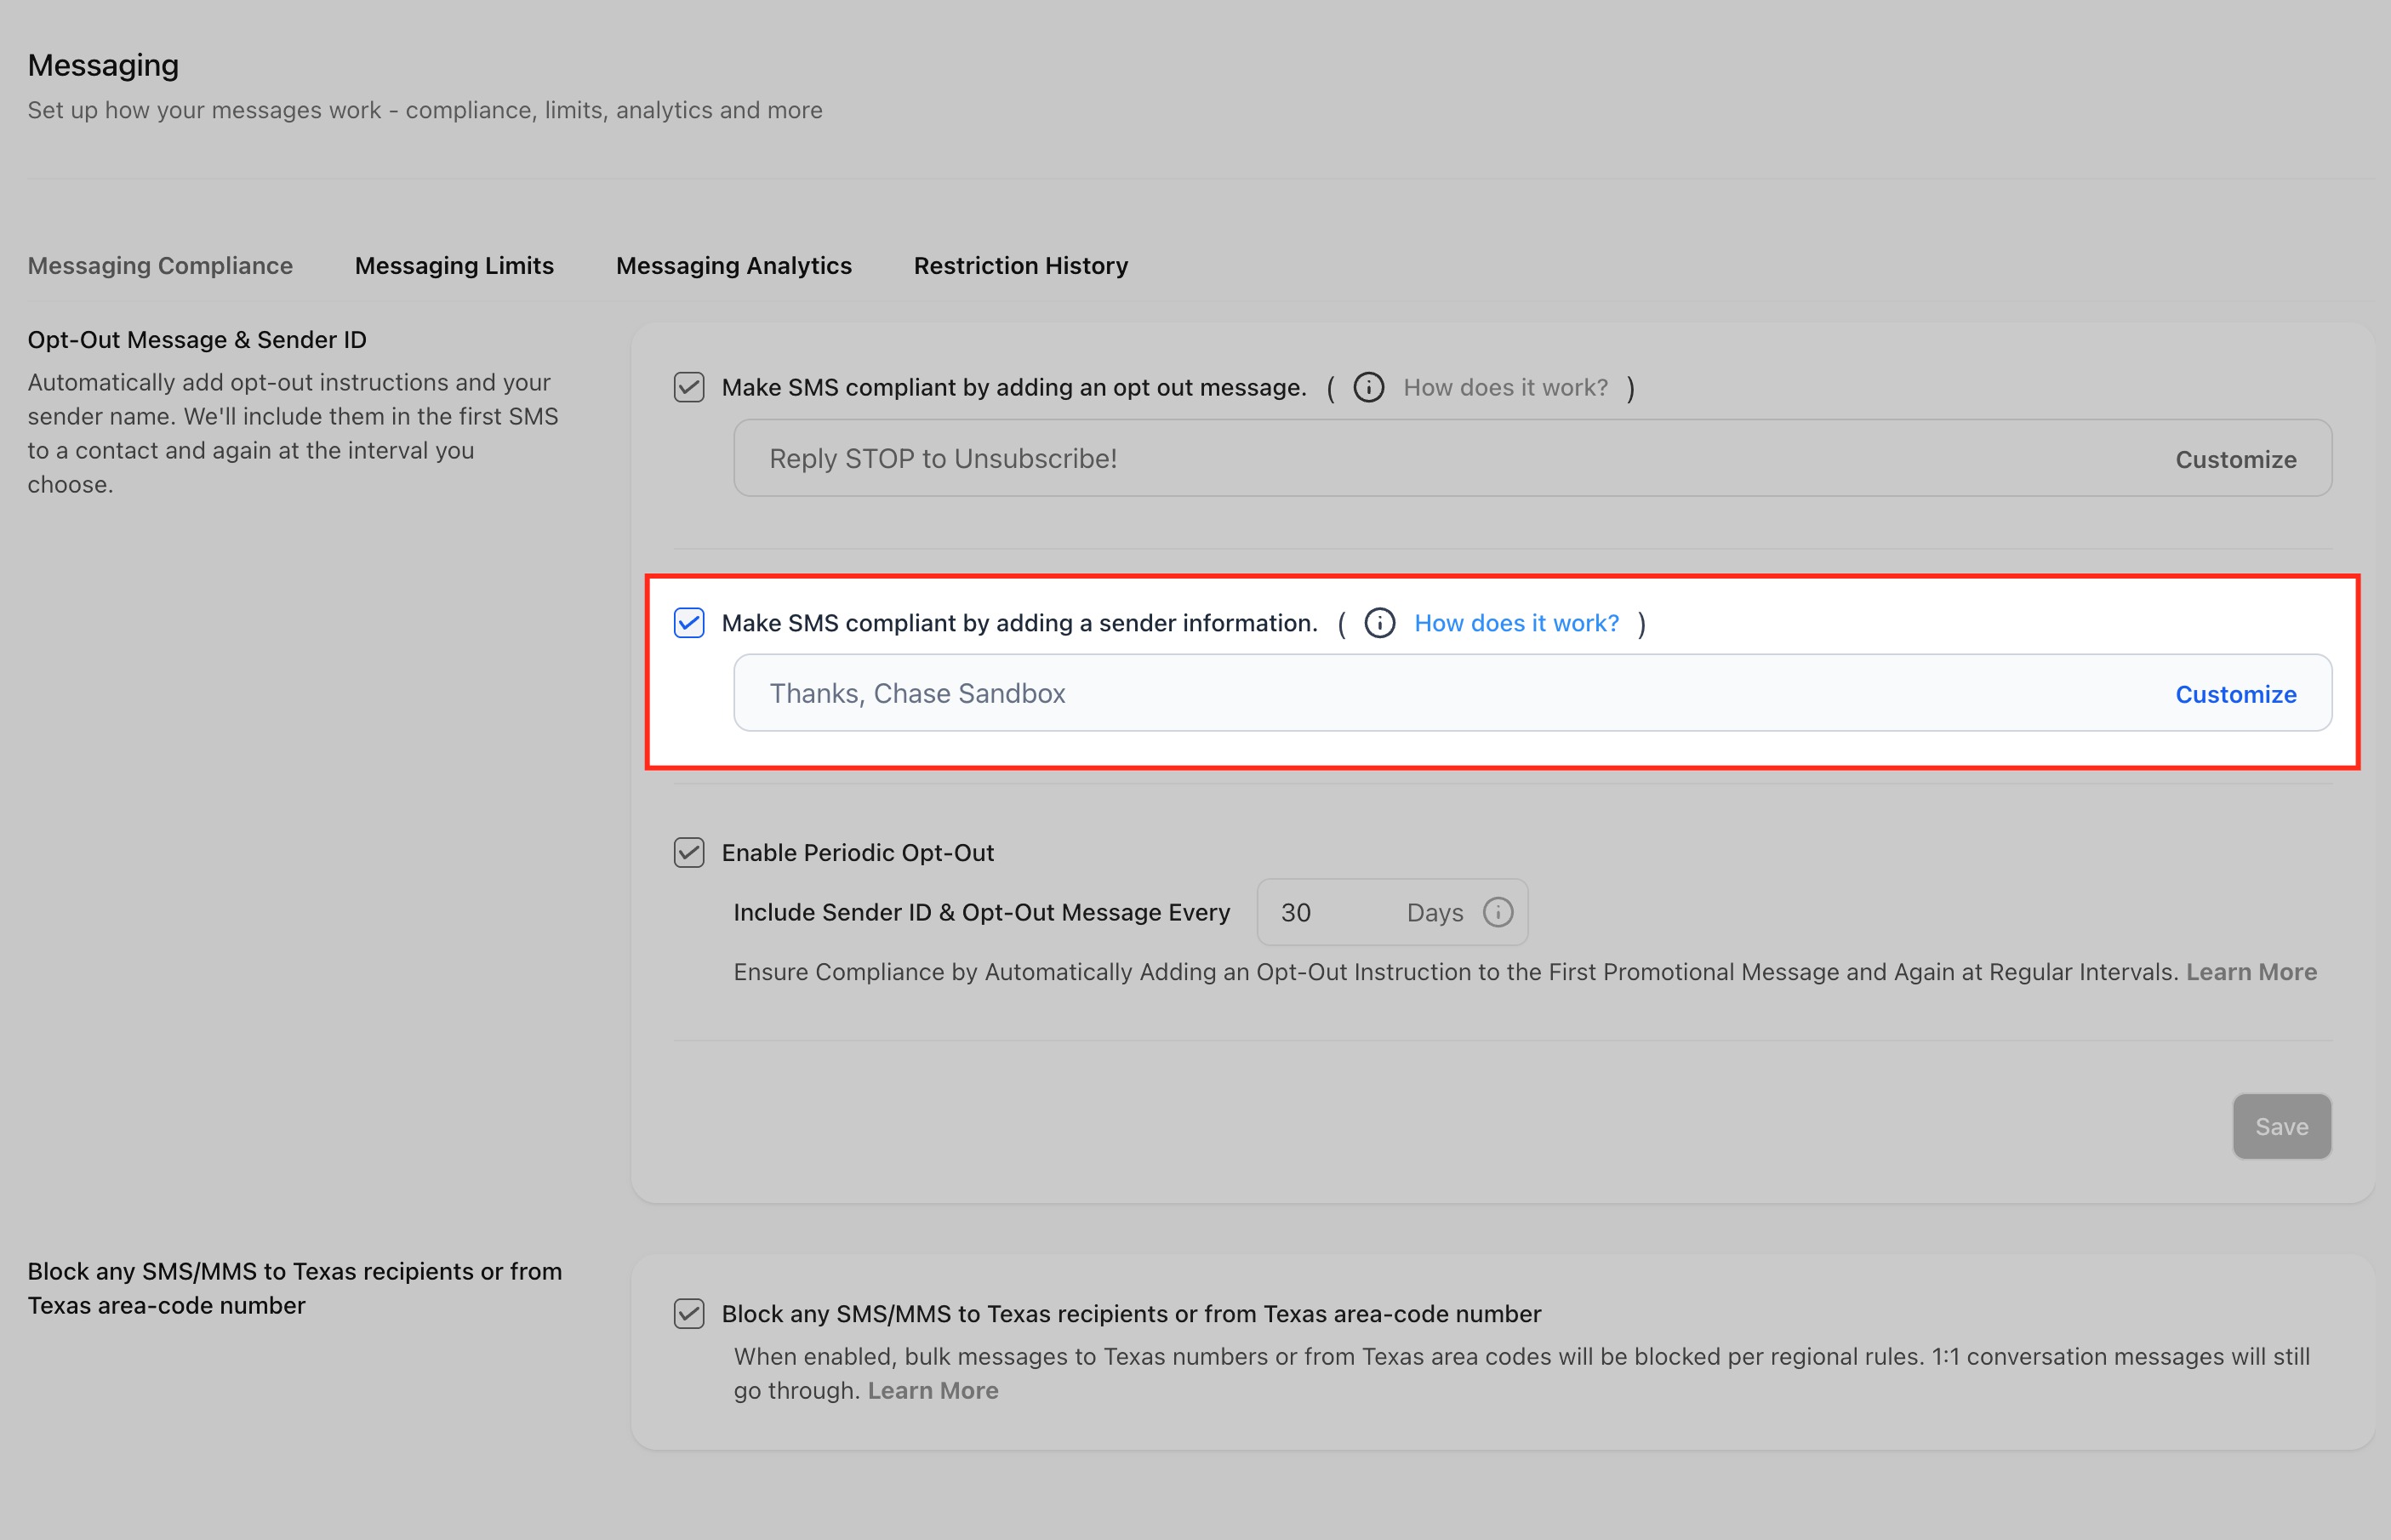Open opt out How does it work link
2391x1540 pixels.
point(1505,387)
